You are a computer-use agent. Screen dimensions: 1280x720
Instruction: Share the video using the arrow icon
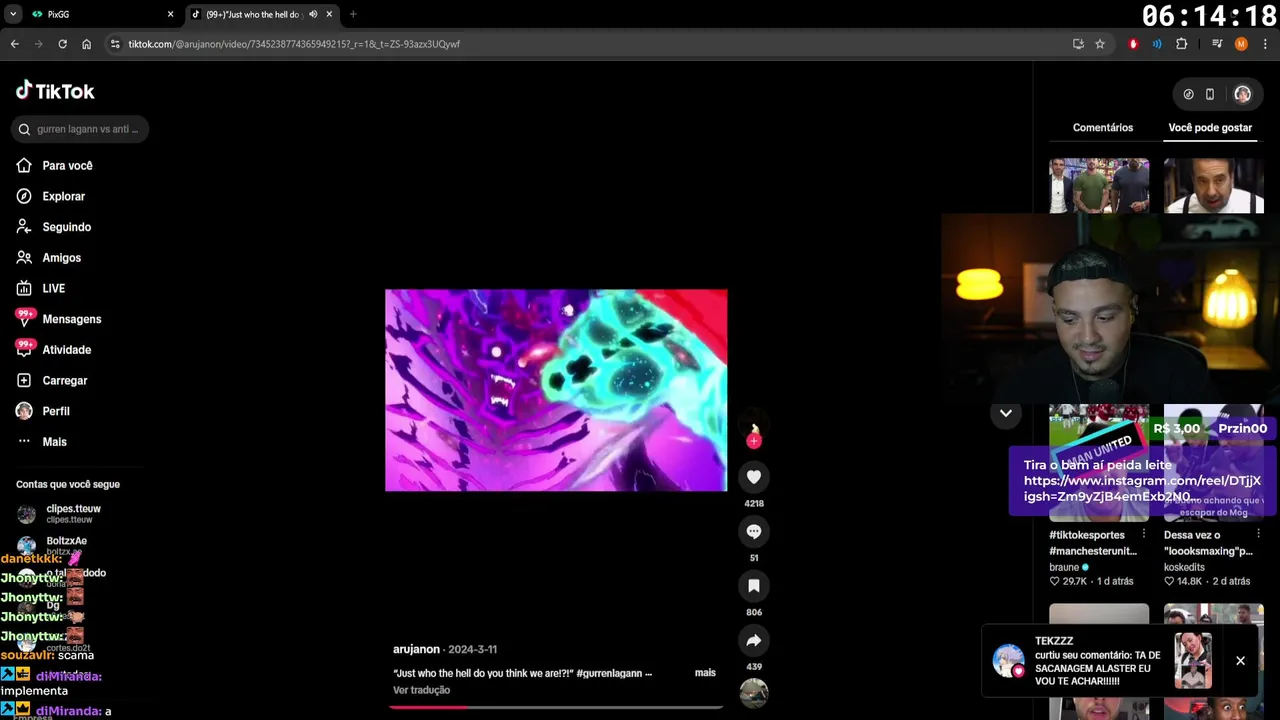pos(754,640)
